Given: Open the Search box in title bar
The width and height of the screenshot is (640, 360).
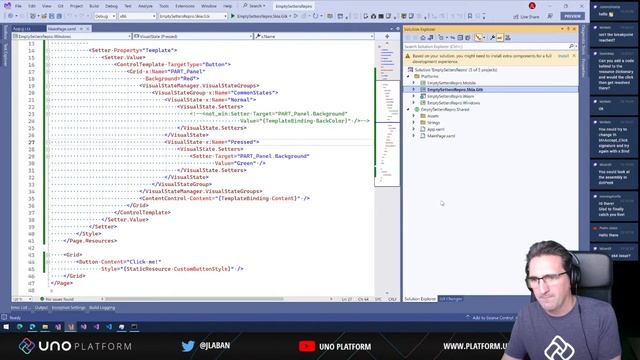Looking at the screenshot, I should 255,6.
